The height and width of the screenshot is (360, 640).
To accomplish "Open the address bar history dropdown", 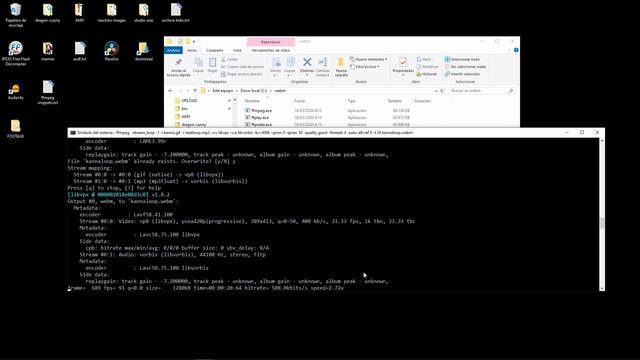I will [x=436, y=91].
